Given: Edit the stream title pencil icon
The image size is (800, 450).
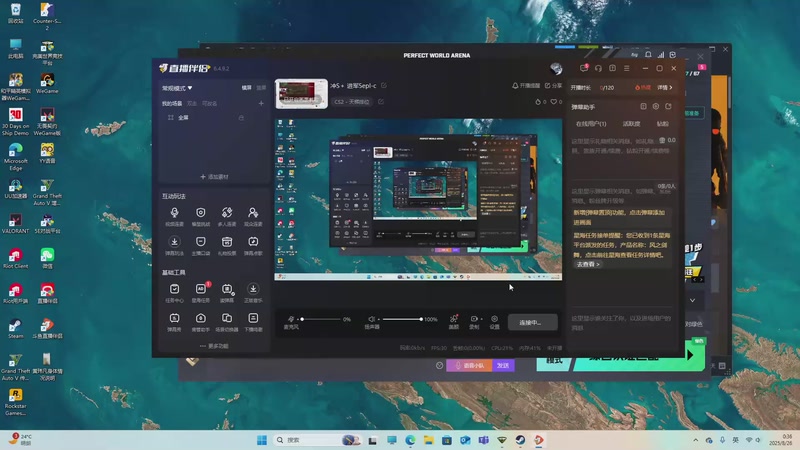Looking at the screenshot, I should [x=384, y=85].
